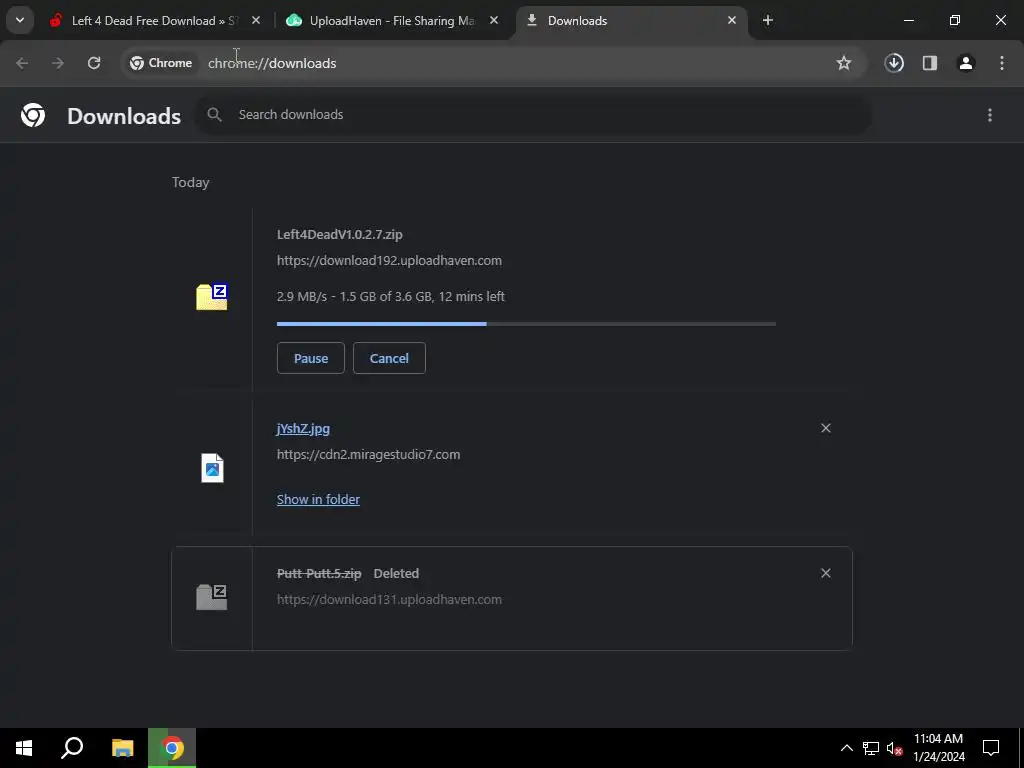Open the tab search dropdown arrow
Viewport: 1024px width, 768px height.
tap(20, 20)
